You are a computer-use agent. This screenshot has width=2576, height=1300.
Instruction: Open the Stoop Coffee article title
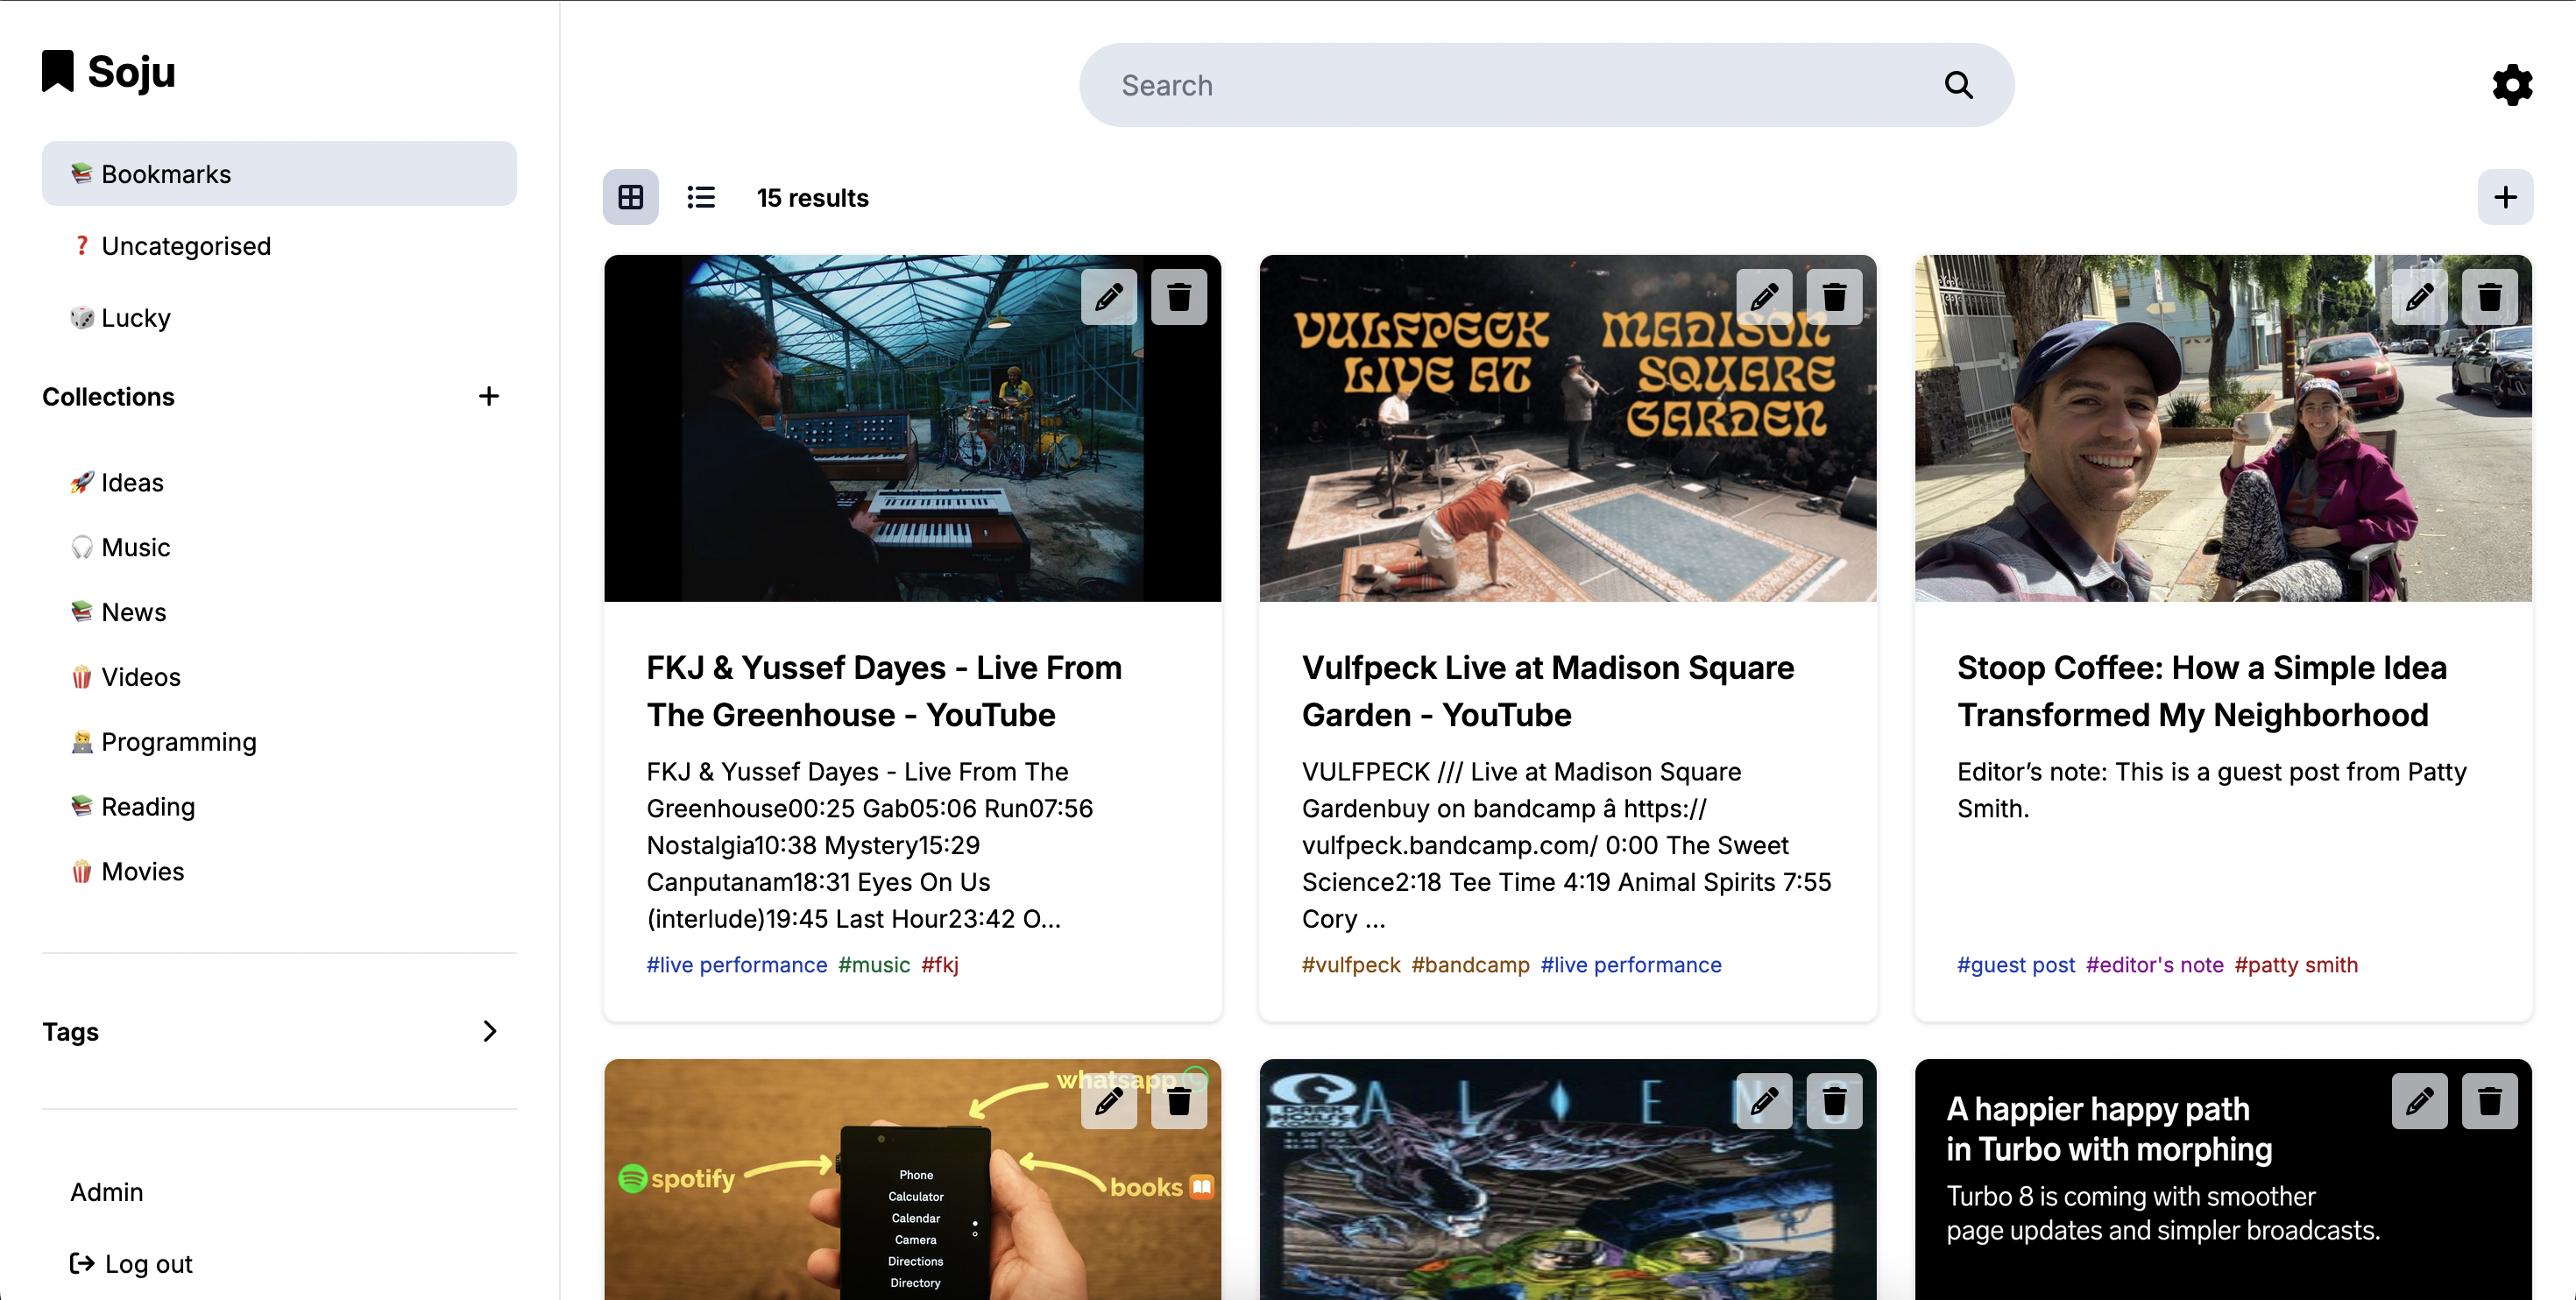2202,691
